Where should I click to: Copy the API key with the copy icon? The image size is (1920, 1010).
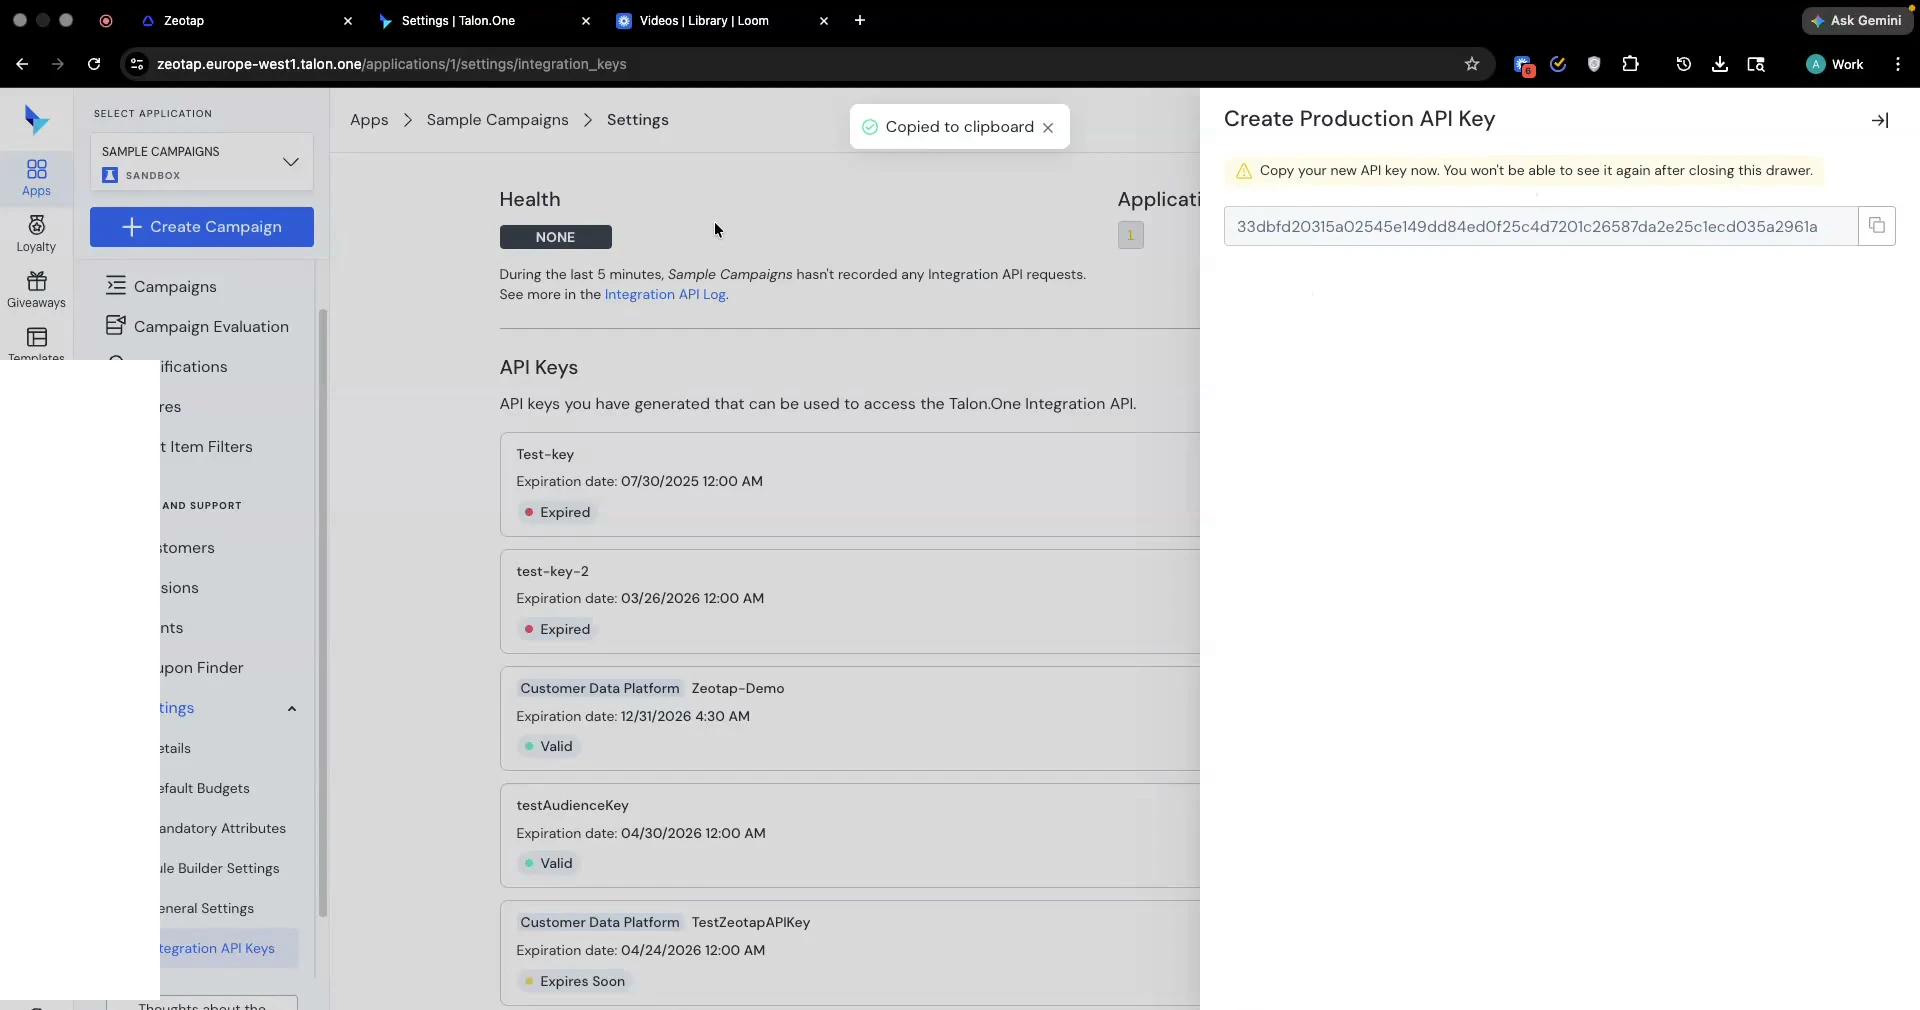[x=1877, y=226]
